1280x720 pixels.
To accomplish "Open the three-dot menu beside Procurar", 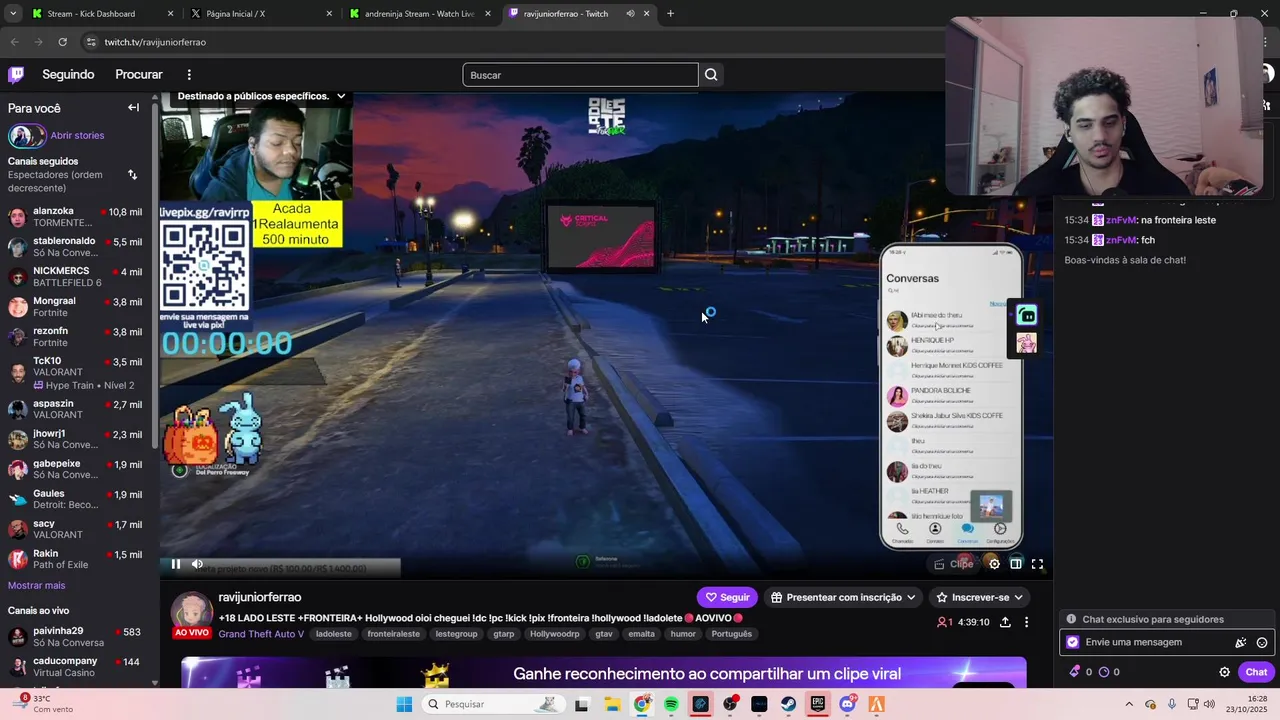I will coord(189,75).
